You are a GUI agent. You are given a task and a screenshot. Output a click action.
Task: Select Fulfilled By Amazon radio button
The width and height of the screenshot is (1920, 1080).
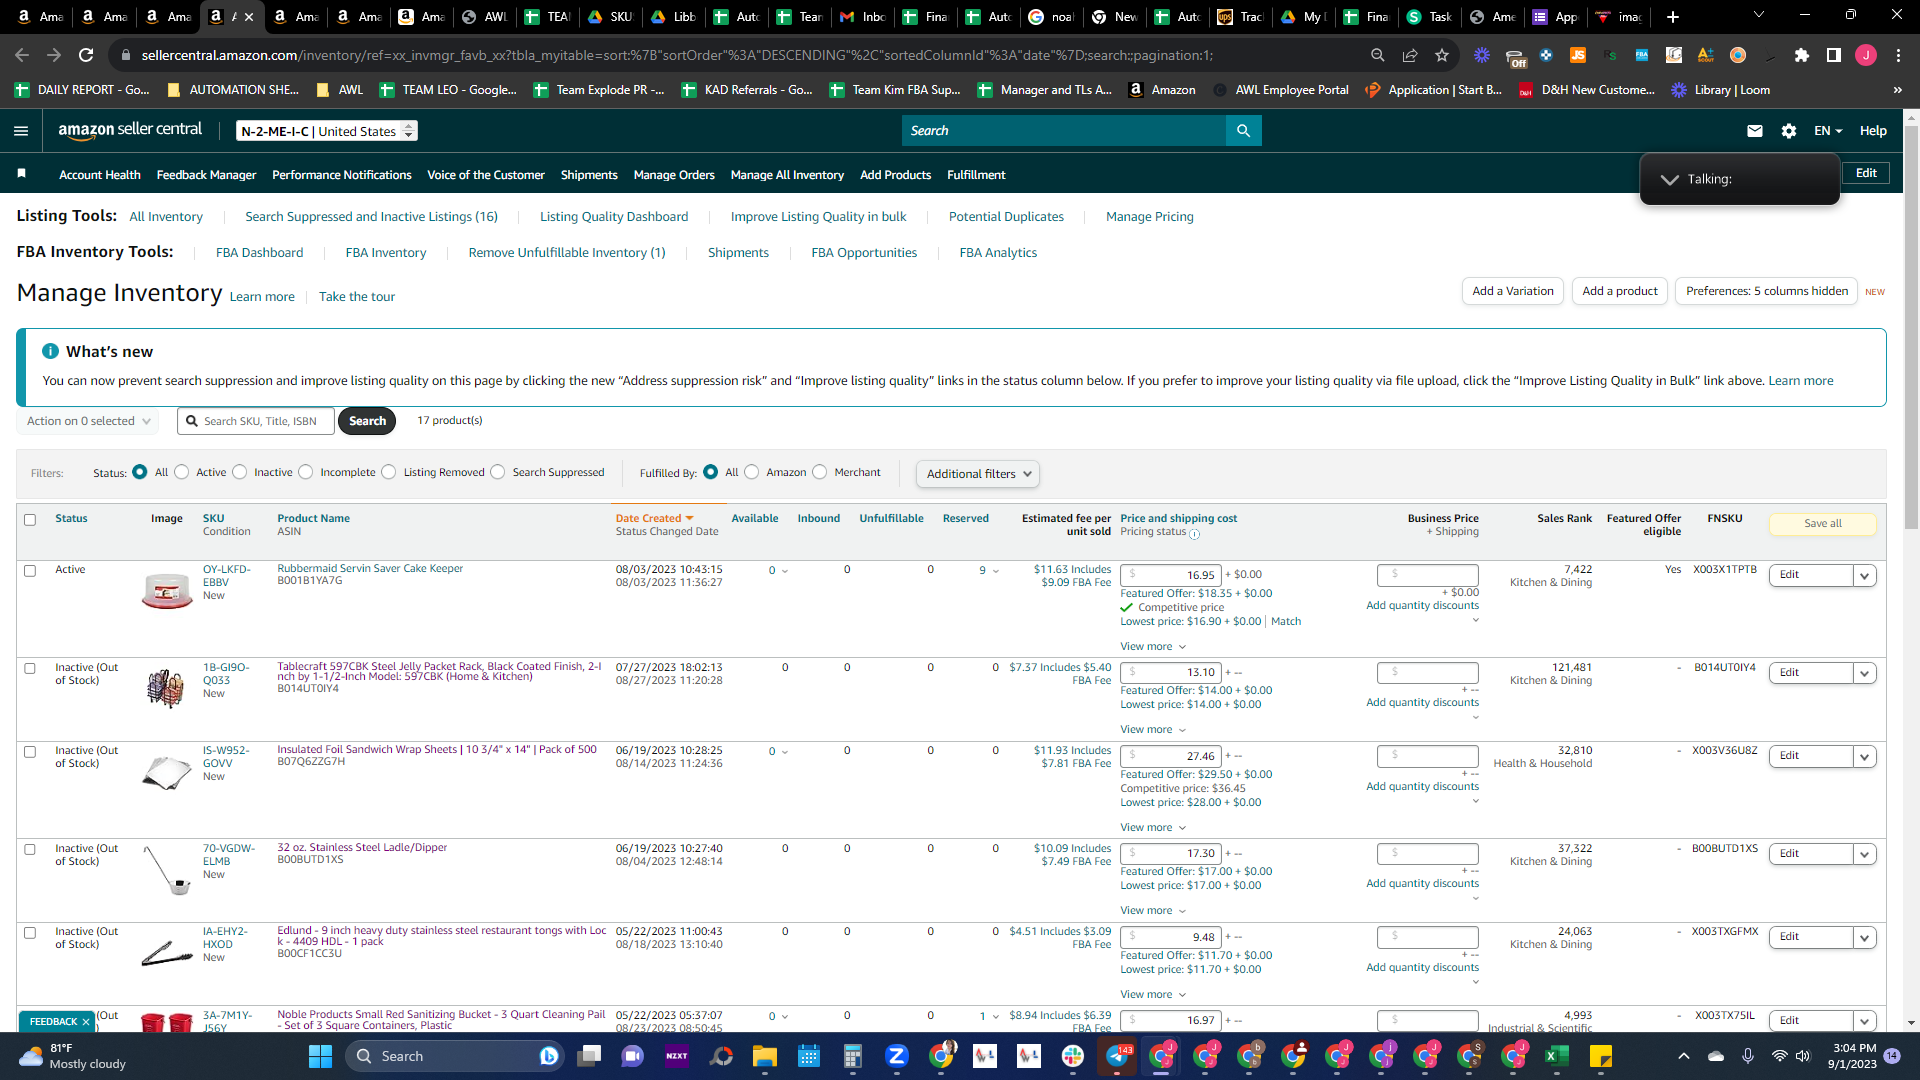coord(752,472)
